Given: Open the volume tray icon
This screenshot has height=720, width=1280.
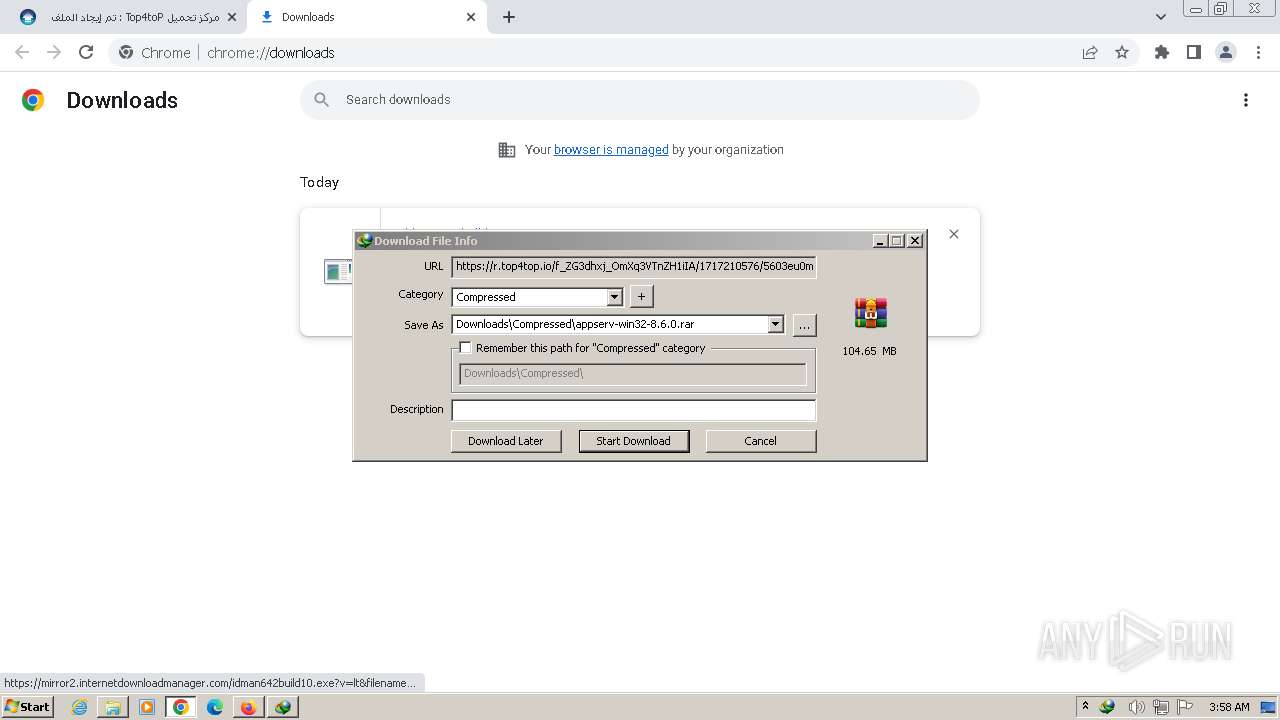Looking at the screenshot, I should pyautogui.click(x=1136, y=707).
